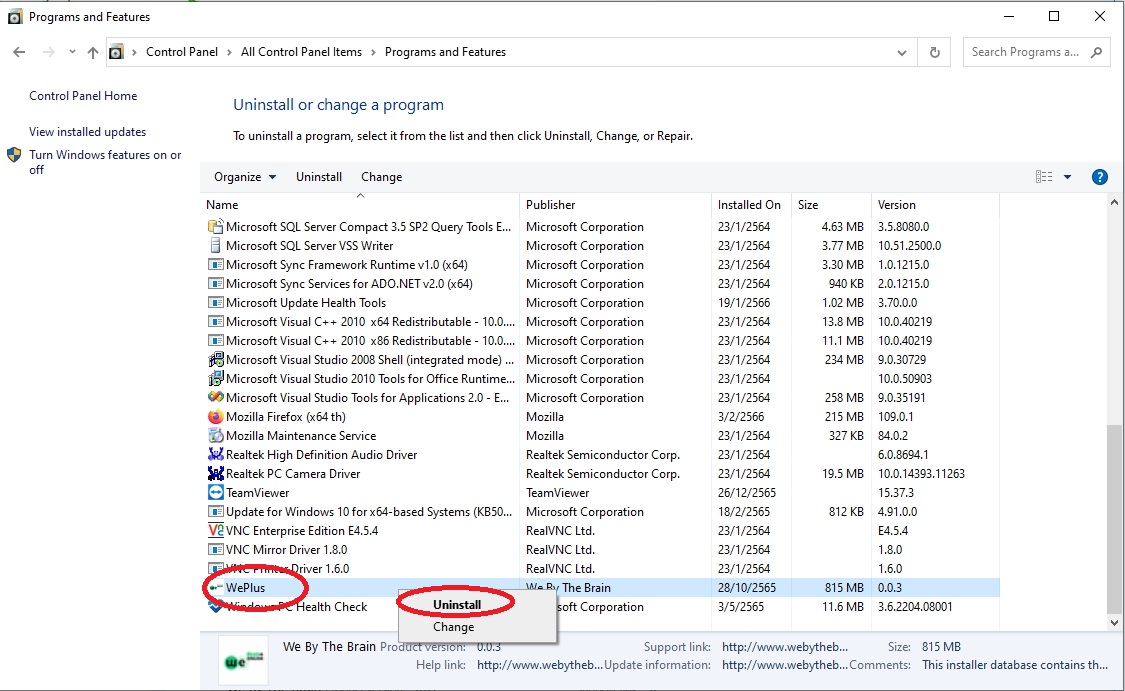Click the Visual Studio 2008 Shell icon
This screenshot has width=1125, height=691.
coord(215,359)
